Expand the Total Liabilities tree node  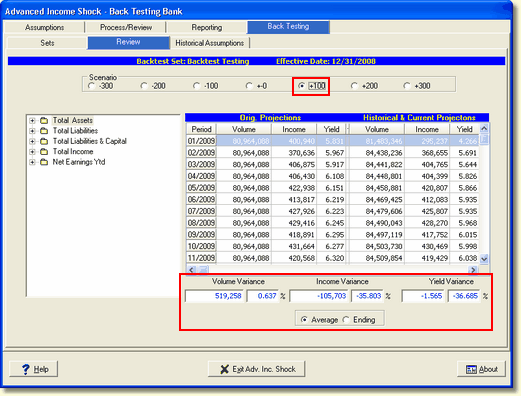click(x=32, y=131)
